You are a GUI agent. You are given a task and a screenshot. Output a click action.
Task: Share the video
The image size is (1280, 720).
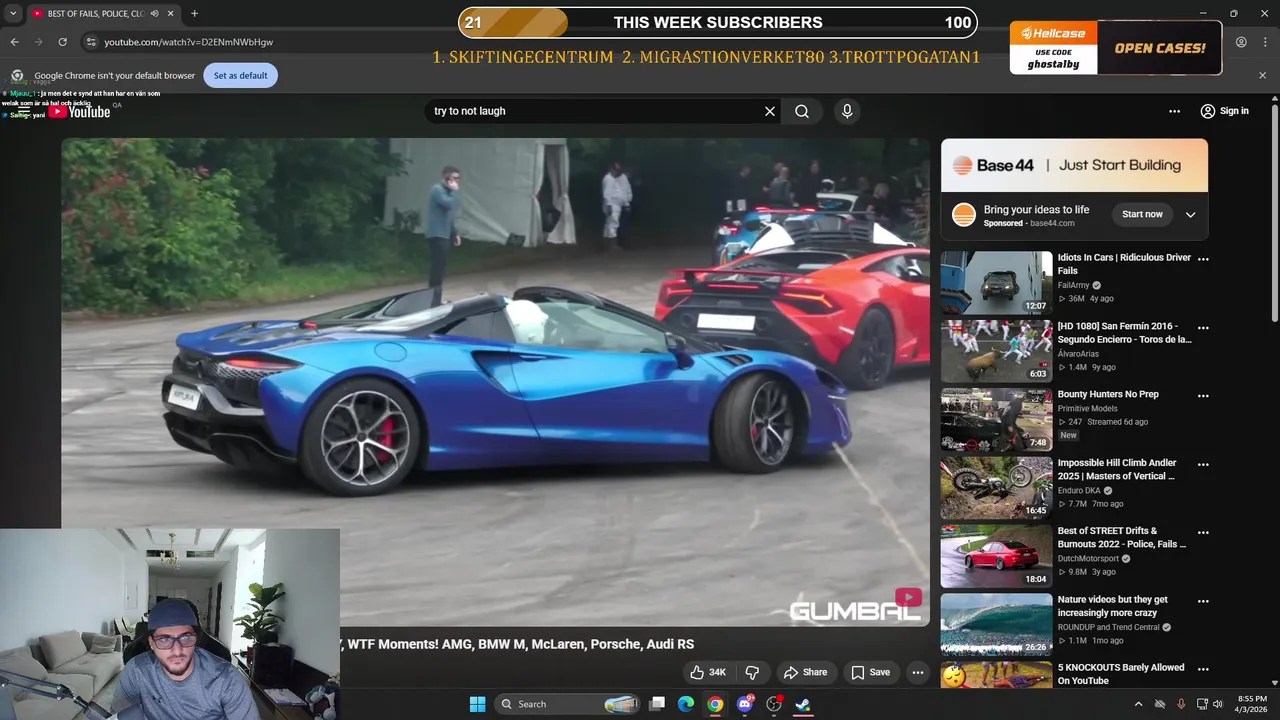coord(805,672)
